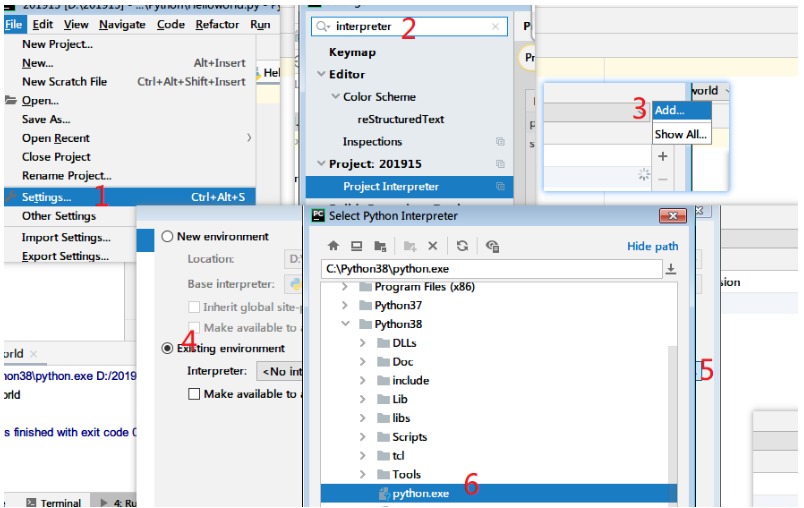Click the DLLs folder icon

pos(383,343)
